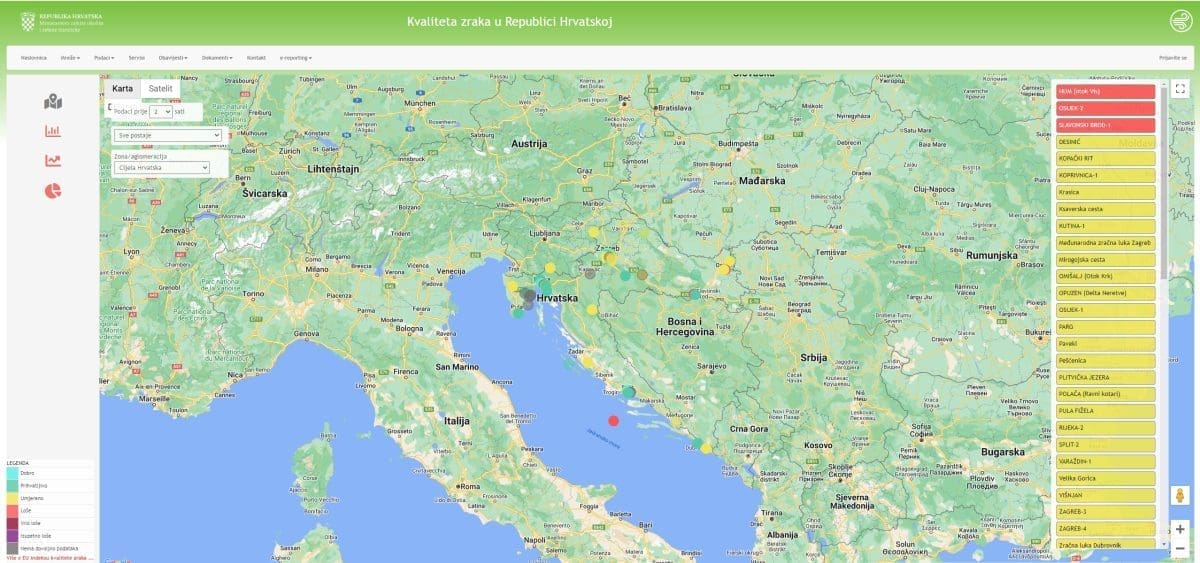1200x563 pixels.
Task: Click the Street View pegman icon
Action: tap(1180, 496)
